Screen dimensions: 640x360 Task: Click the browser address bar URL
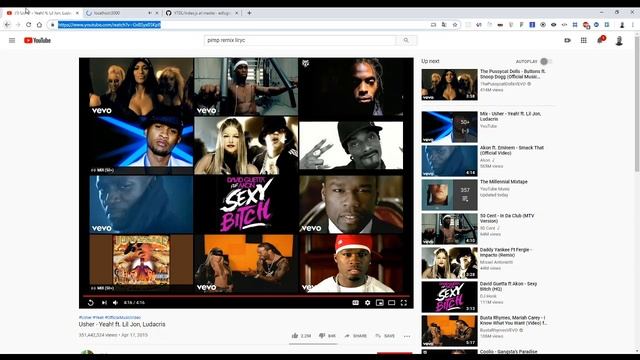point(109,25)
